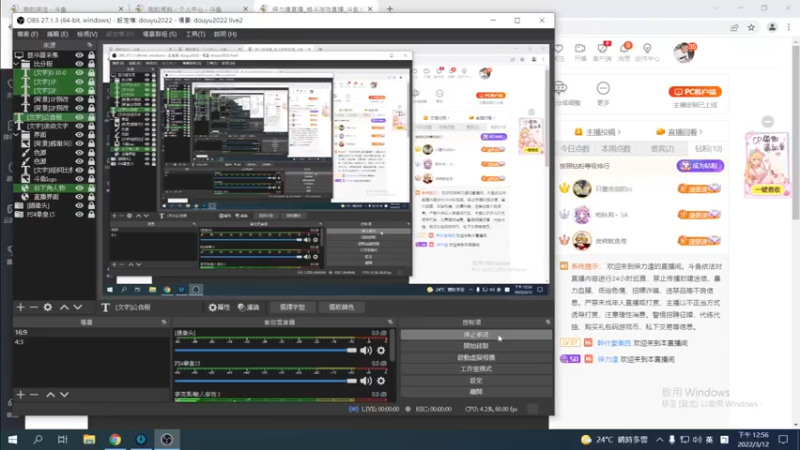Add a new scene with the plus icon
800x450 pixels.
20,394
